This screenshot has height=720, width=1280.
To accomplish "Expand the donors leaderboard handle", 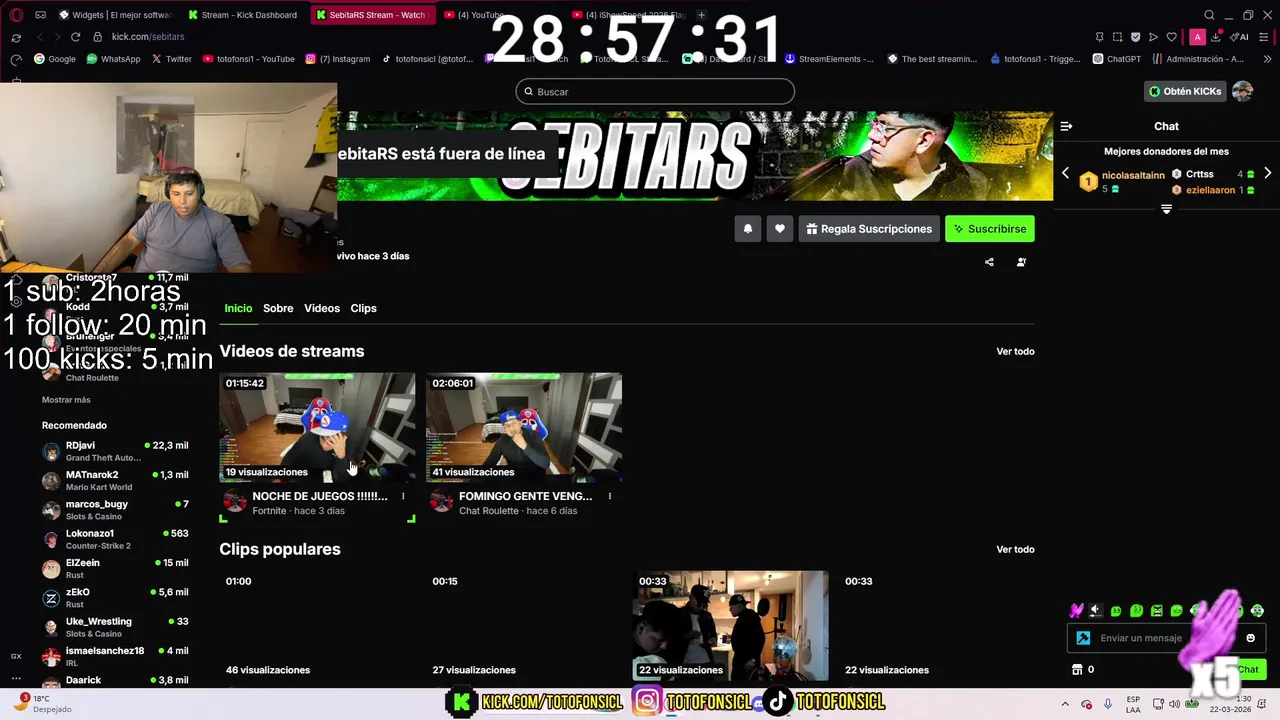I will coord(1166,209).
